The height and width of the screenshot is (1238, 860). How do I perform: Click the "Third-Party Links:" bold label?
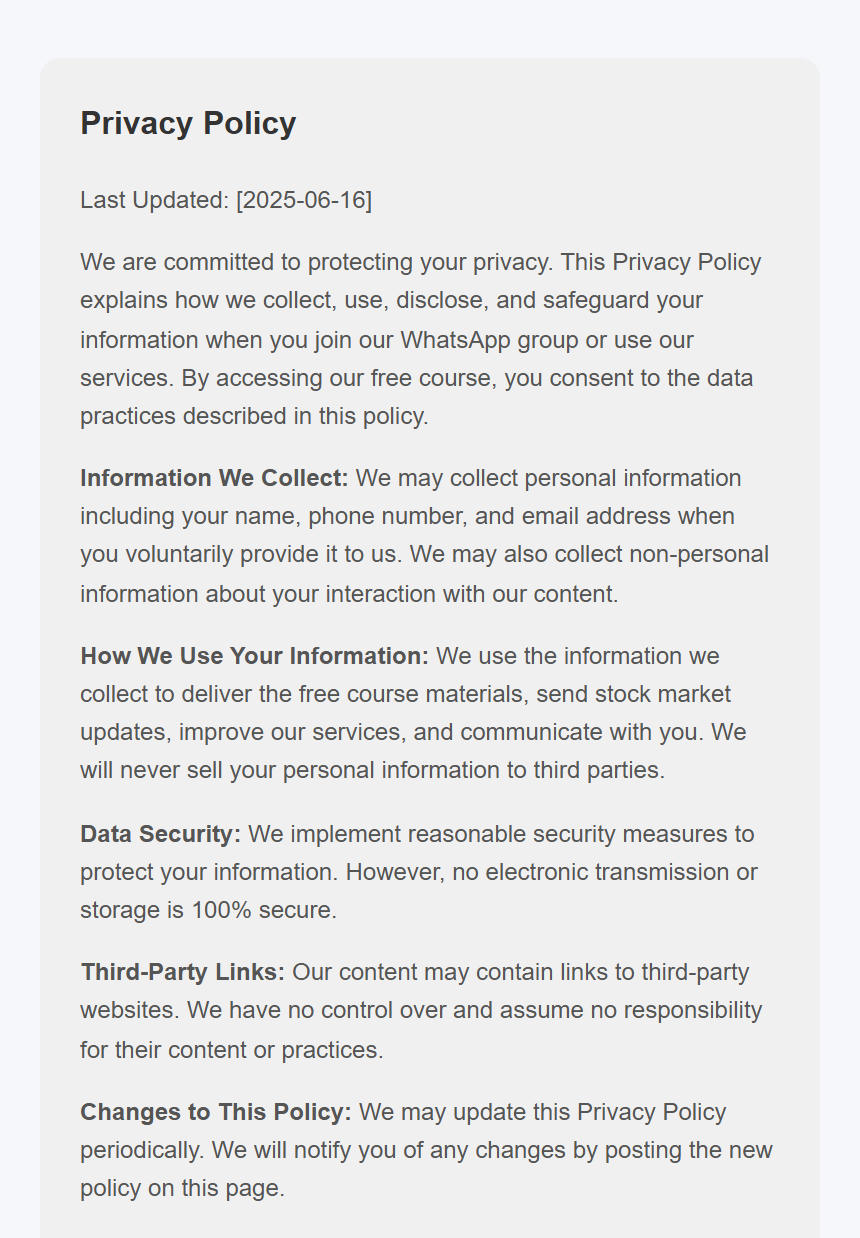[x=182, y=972]
